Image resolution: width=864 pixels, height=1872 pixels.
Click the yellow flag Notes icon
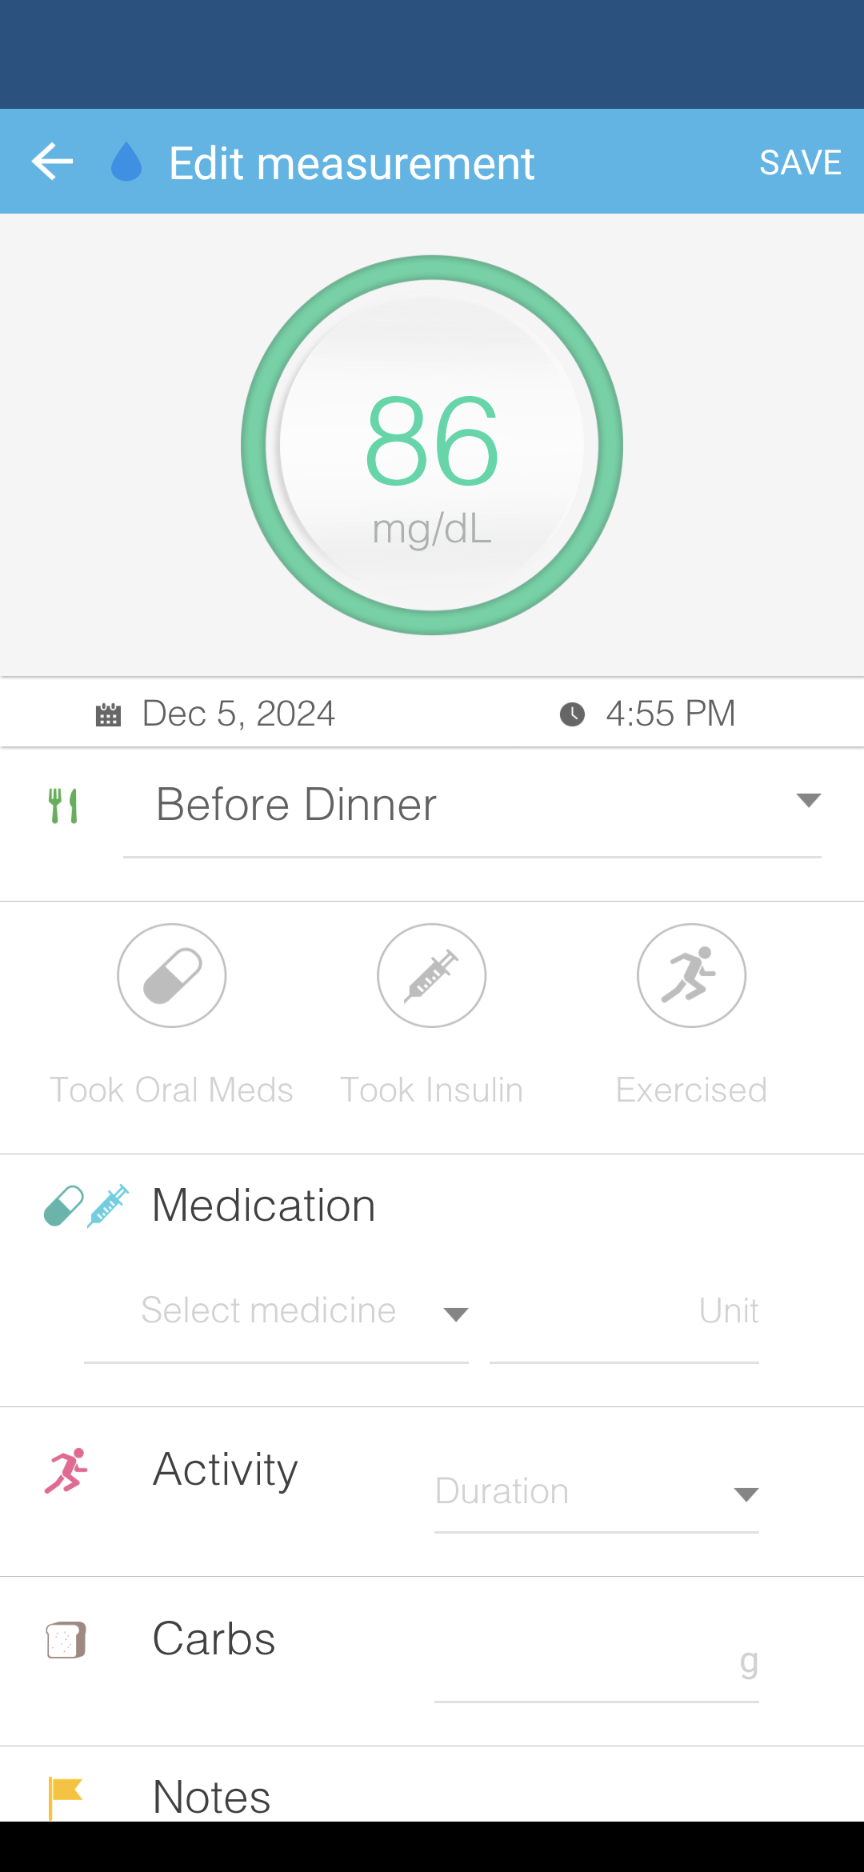click(x=65, y=1797)
